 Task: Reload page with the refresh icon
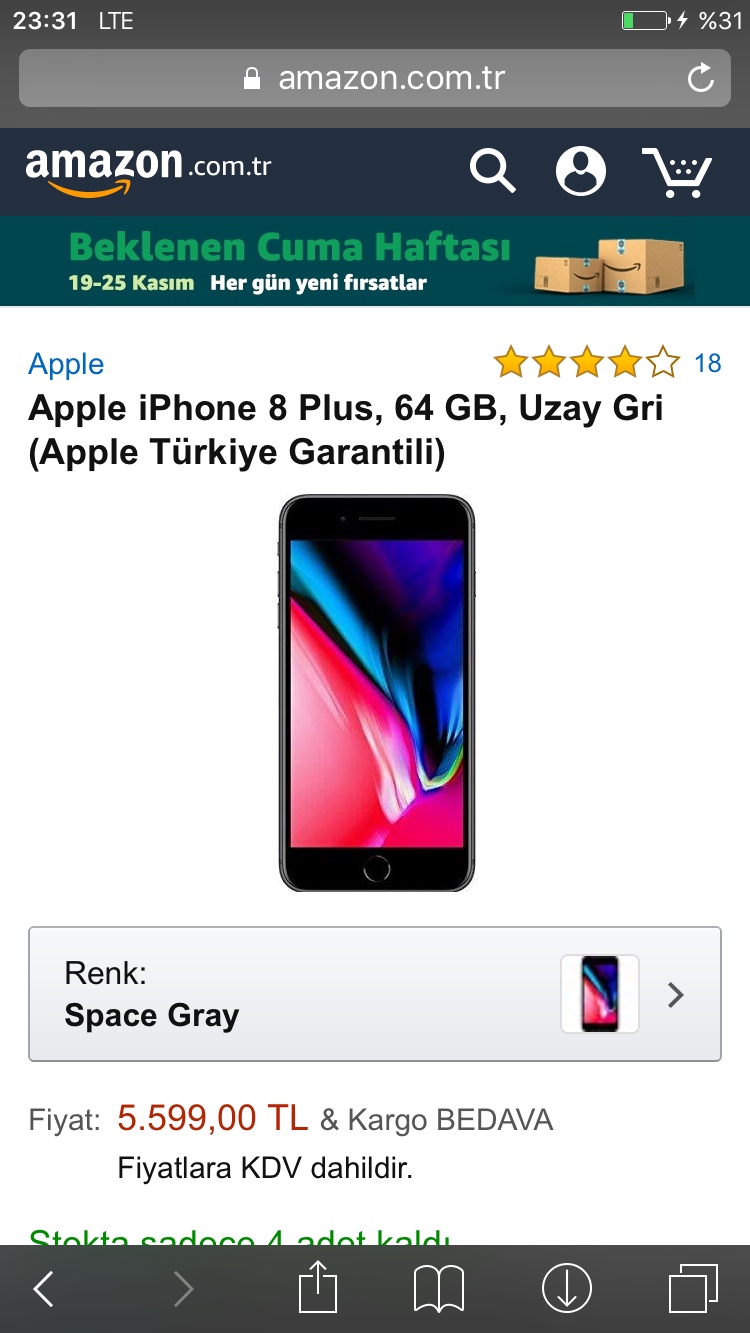pyautogui.click(x=701, y=77)
